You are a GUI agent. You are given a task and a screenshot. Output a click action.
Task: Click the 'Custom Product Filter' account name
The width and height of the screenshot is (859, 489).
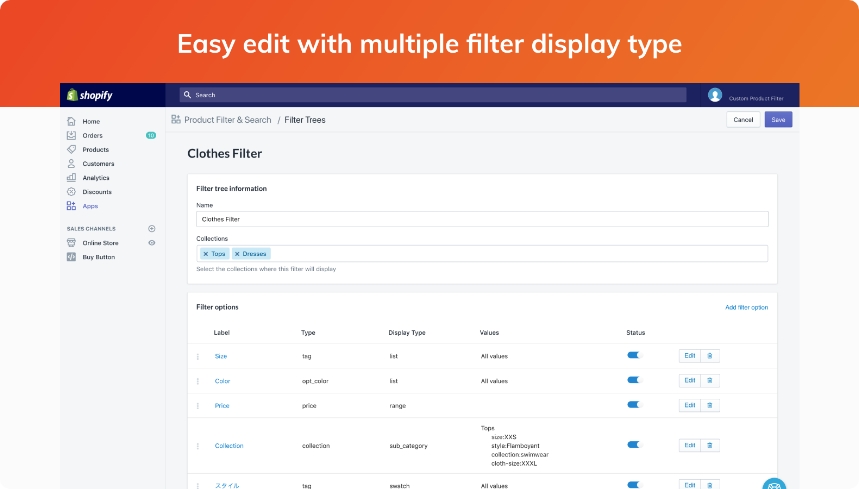pyautogui.click(x=756, y=99)
